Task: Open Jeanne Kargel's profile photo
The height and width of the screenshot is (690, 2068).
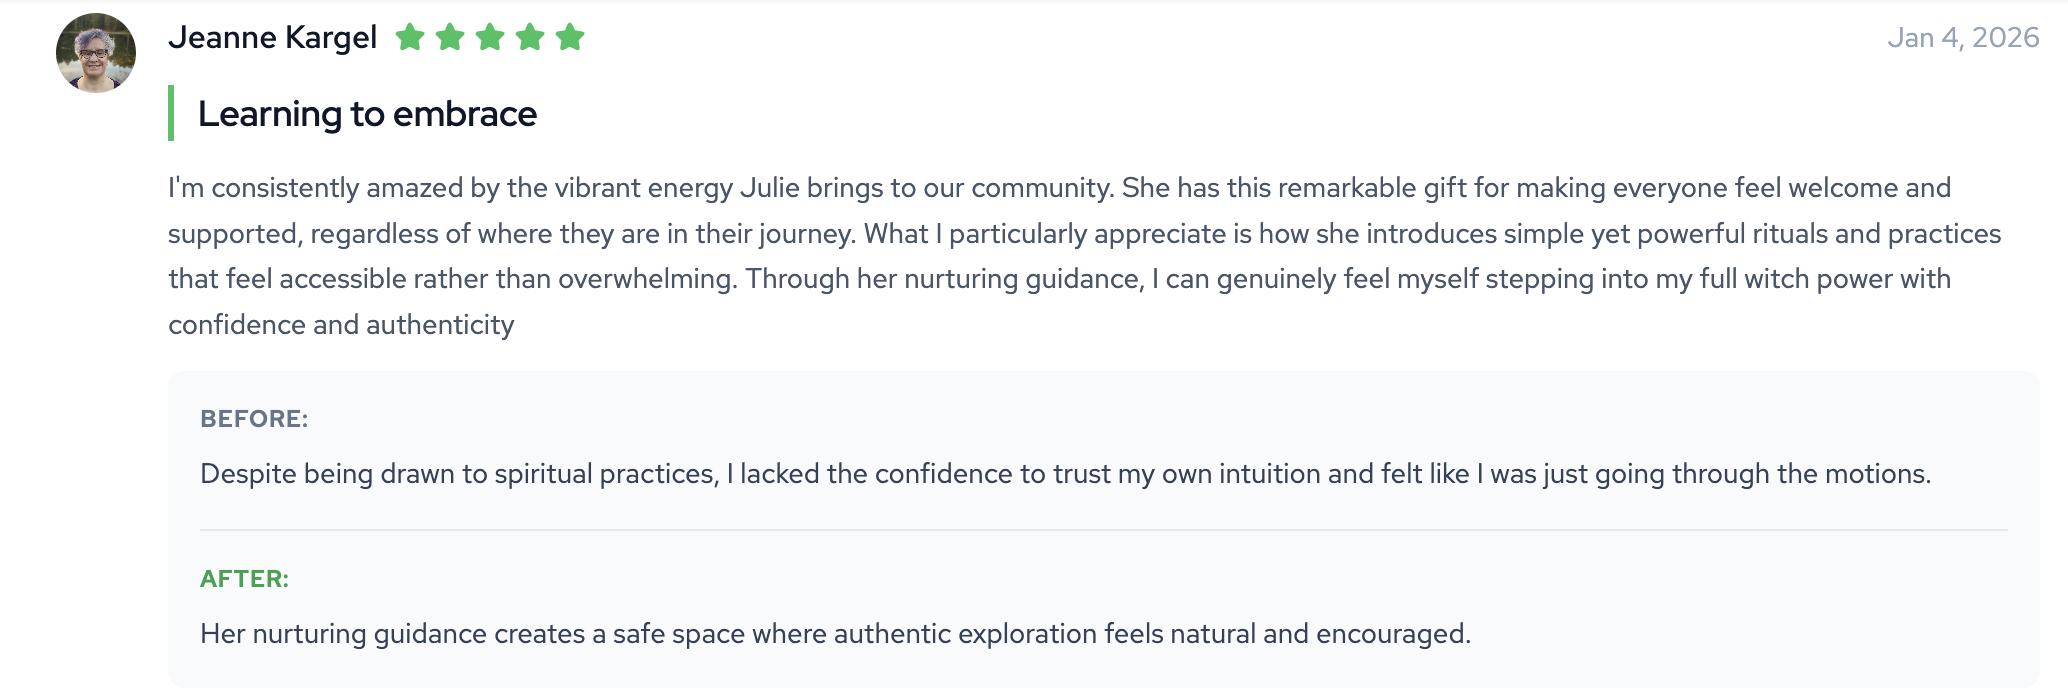Action: (96, 53)
